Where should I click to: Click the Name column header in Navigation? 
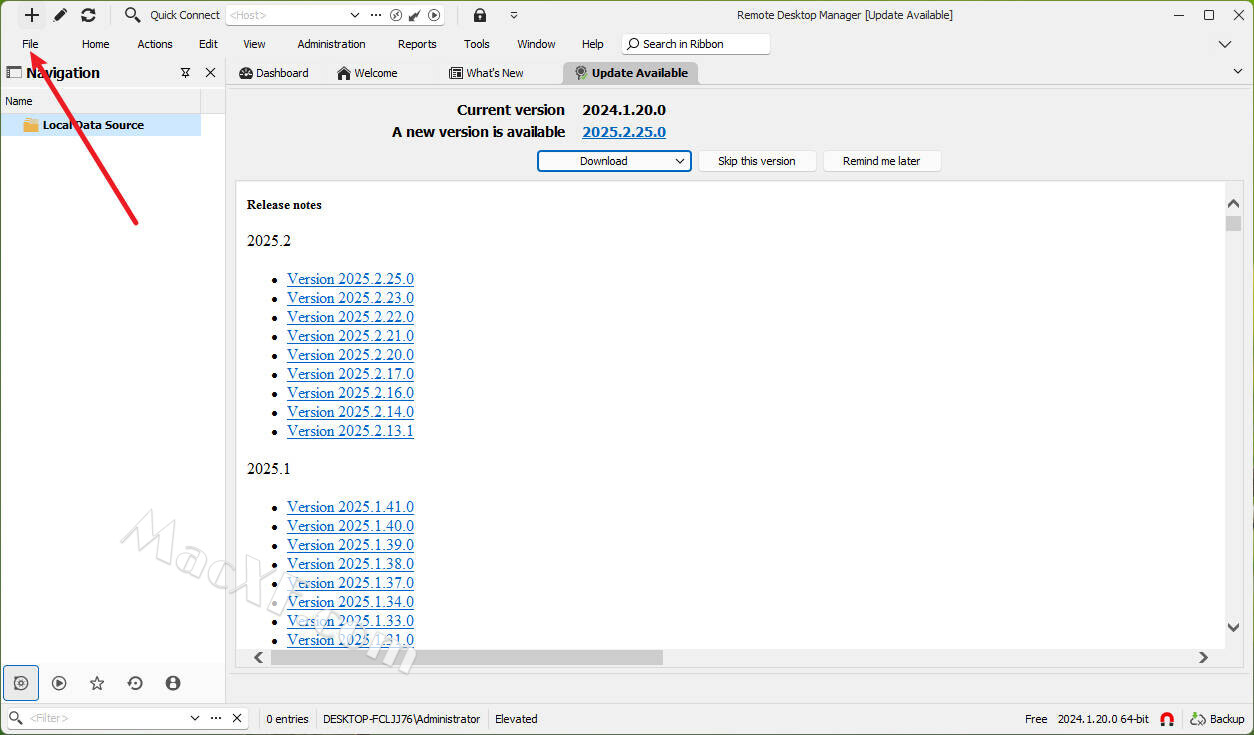point(101,101)
